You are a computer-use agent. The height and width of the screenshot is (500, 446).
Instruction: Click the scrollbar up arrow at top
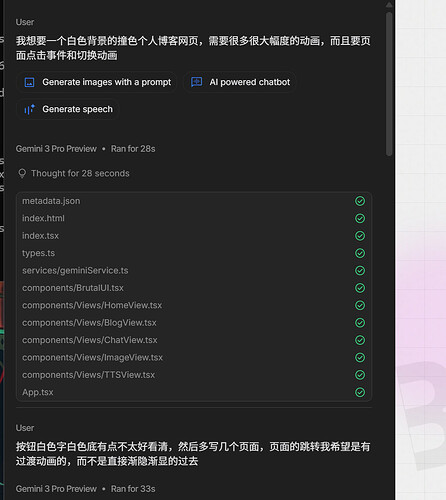[x=389, y=4]
